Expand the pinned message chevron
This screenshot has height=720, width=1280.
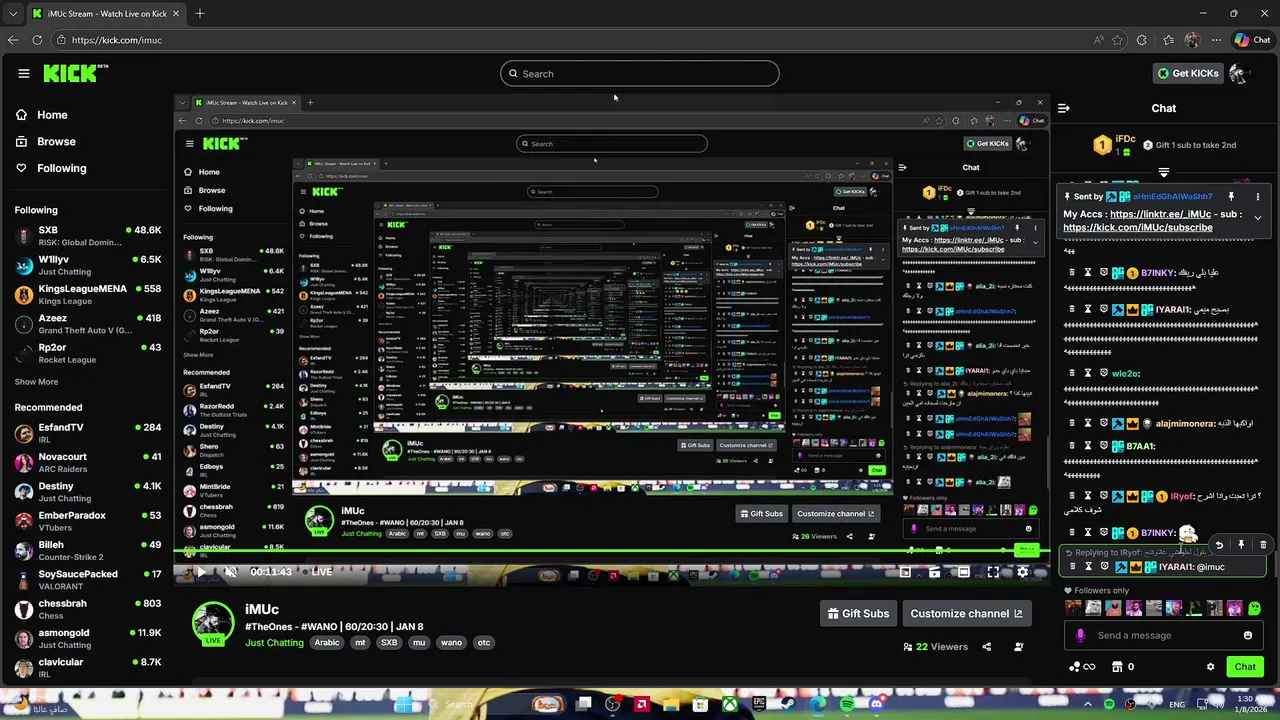coord(1258,217)
